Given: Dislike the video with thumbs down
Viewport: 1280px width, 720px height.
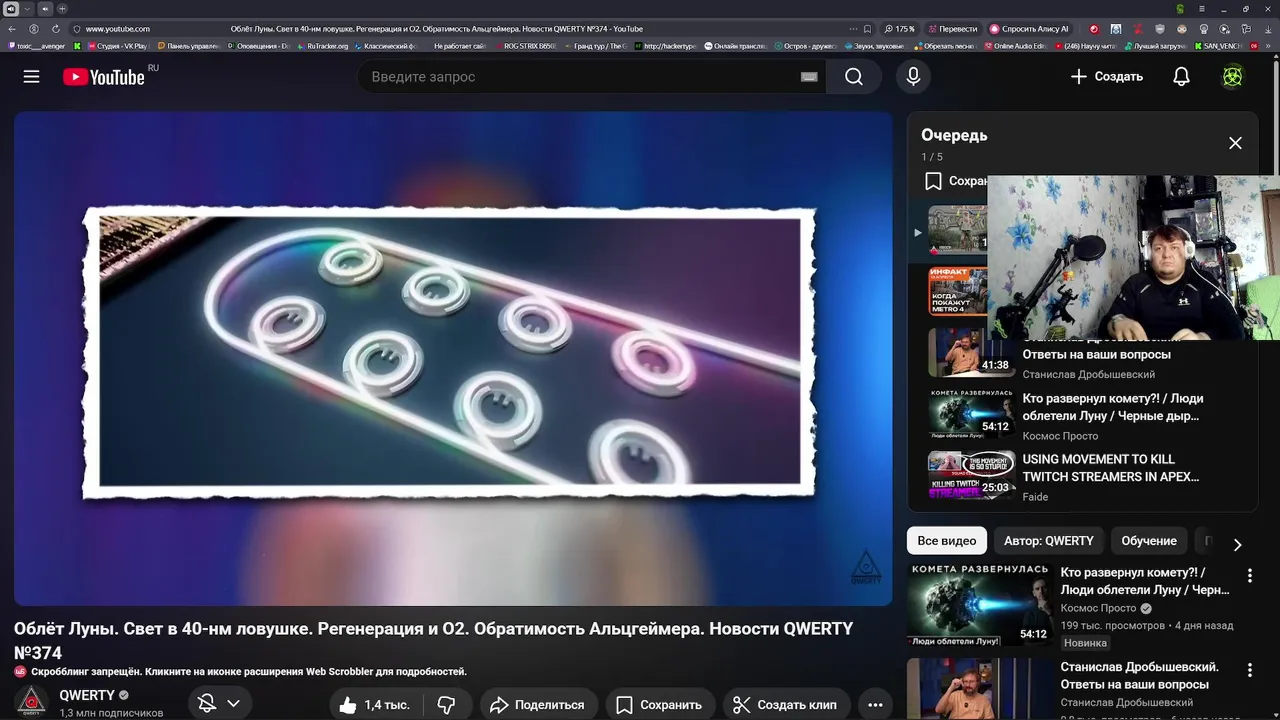Looking at the screenshot, I should 447,705.
